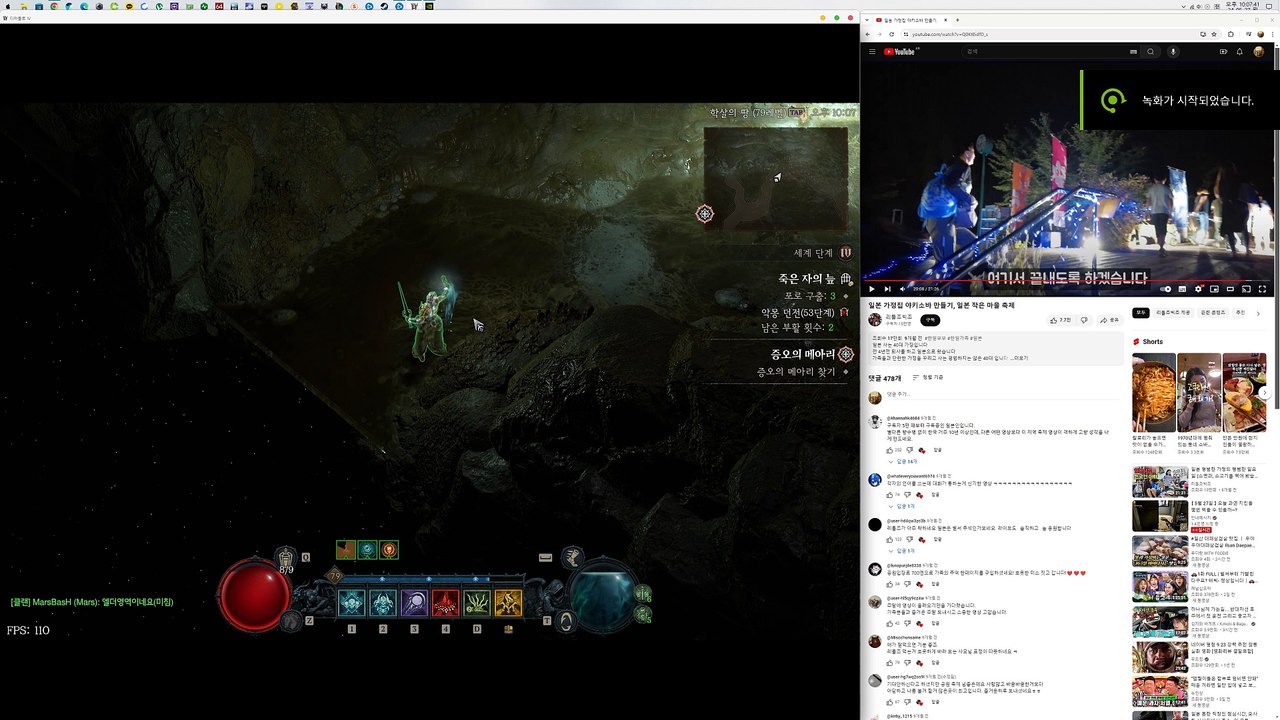
Task: Dislike the video
Action: click(1083, 320)
